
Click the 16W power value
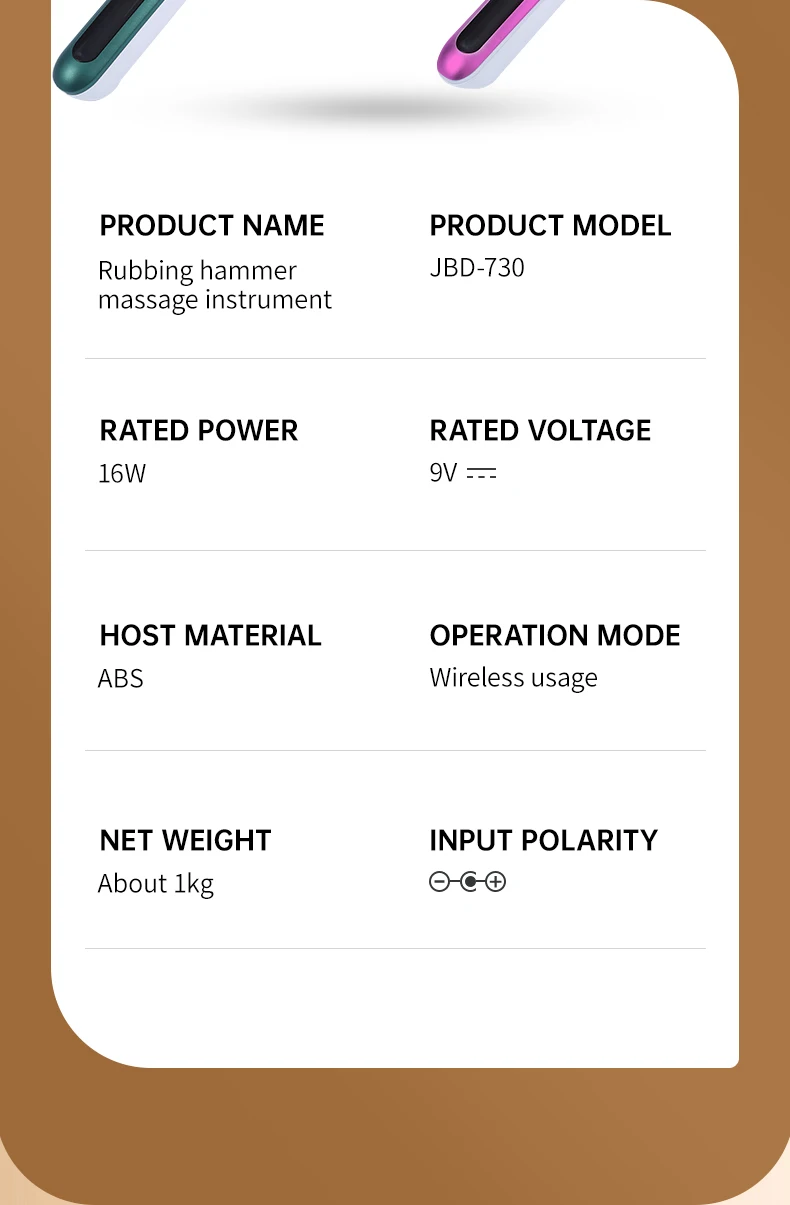[x=122, y=473]
